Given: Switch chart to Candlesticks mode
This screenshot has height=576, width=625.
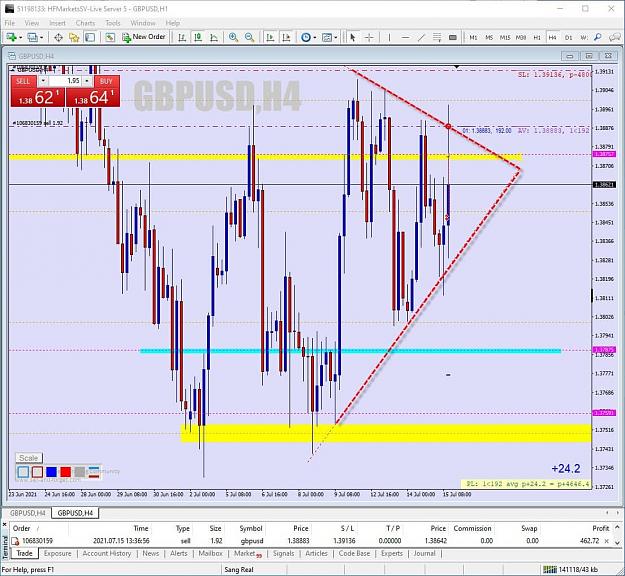Looking at the screenshot, I should click(198, 37).
